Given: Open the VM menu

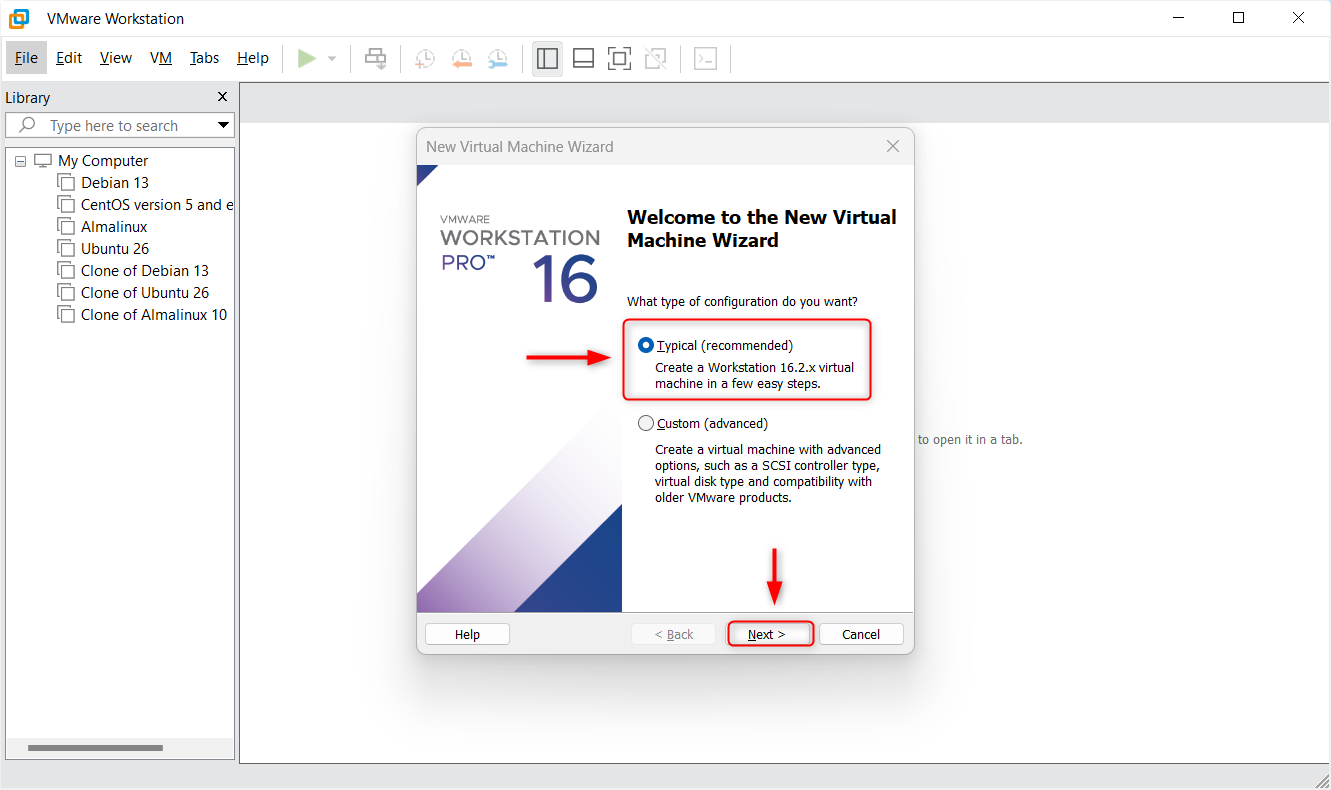Looking at the screenshot, I should coord(161,58).
